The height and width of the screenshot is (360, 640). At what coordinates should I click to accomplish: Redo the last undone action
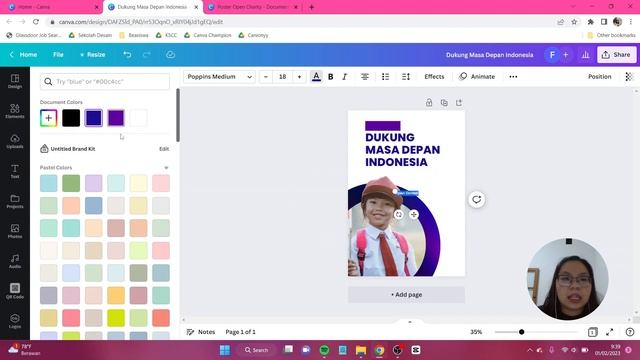pos(147,55)
